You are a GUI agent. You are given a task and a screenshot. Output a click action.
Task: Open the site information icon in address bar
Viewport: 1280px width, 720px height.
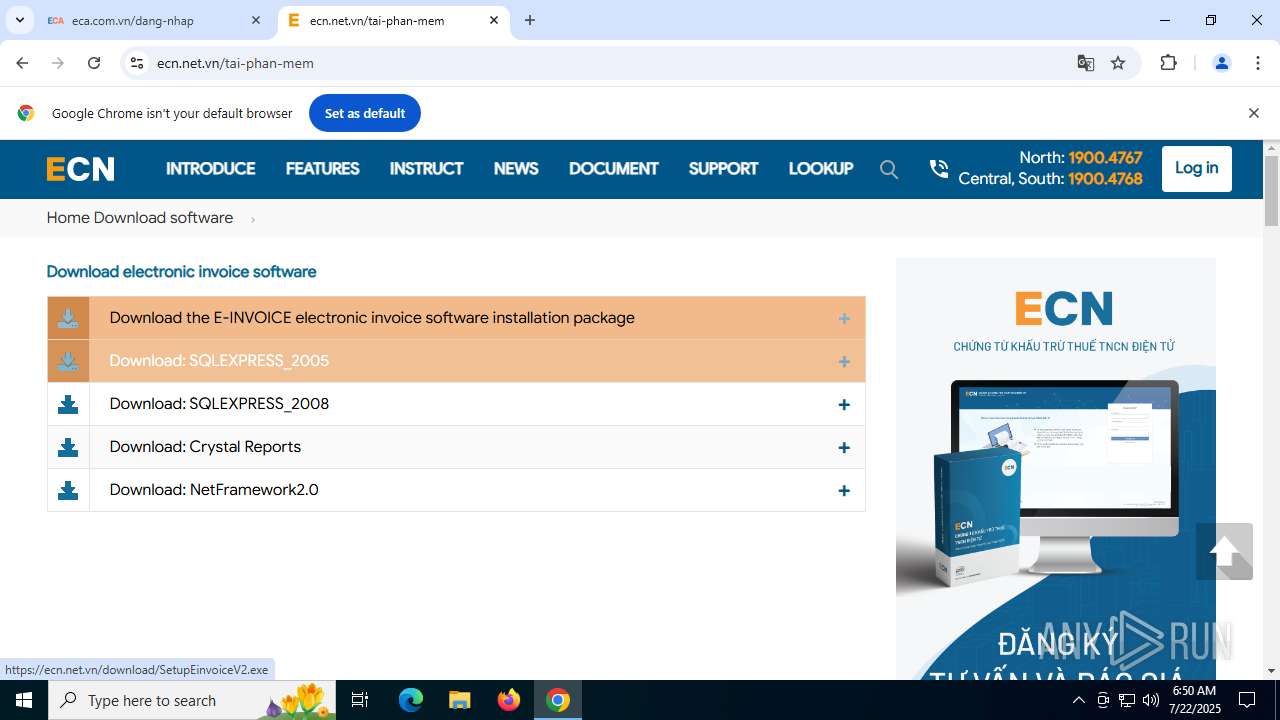coord(138,63)
